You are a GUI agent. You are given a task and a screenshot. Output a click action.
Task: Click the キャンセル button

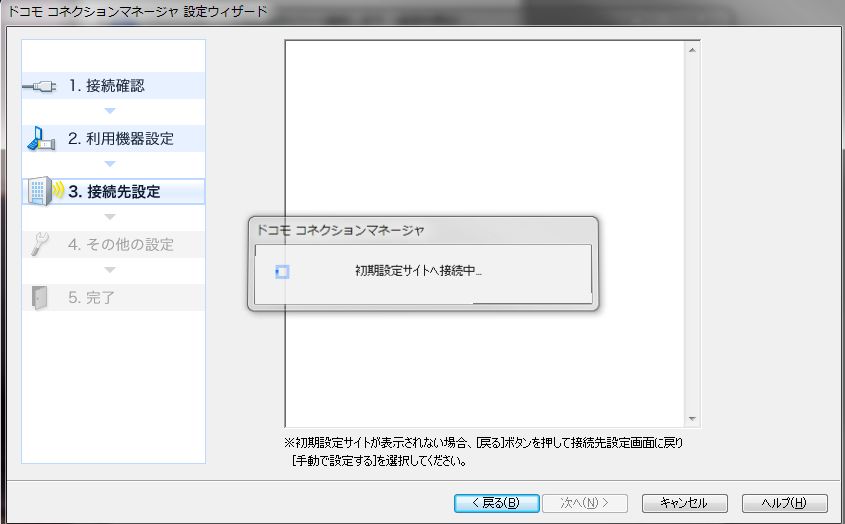click(x=684, y=503)
